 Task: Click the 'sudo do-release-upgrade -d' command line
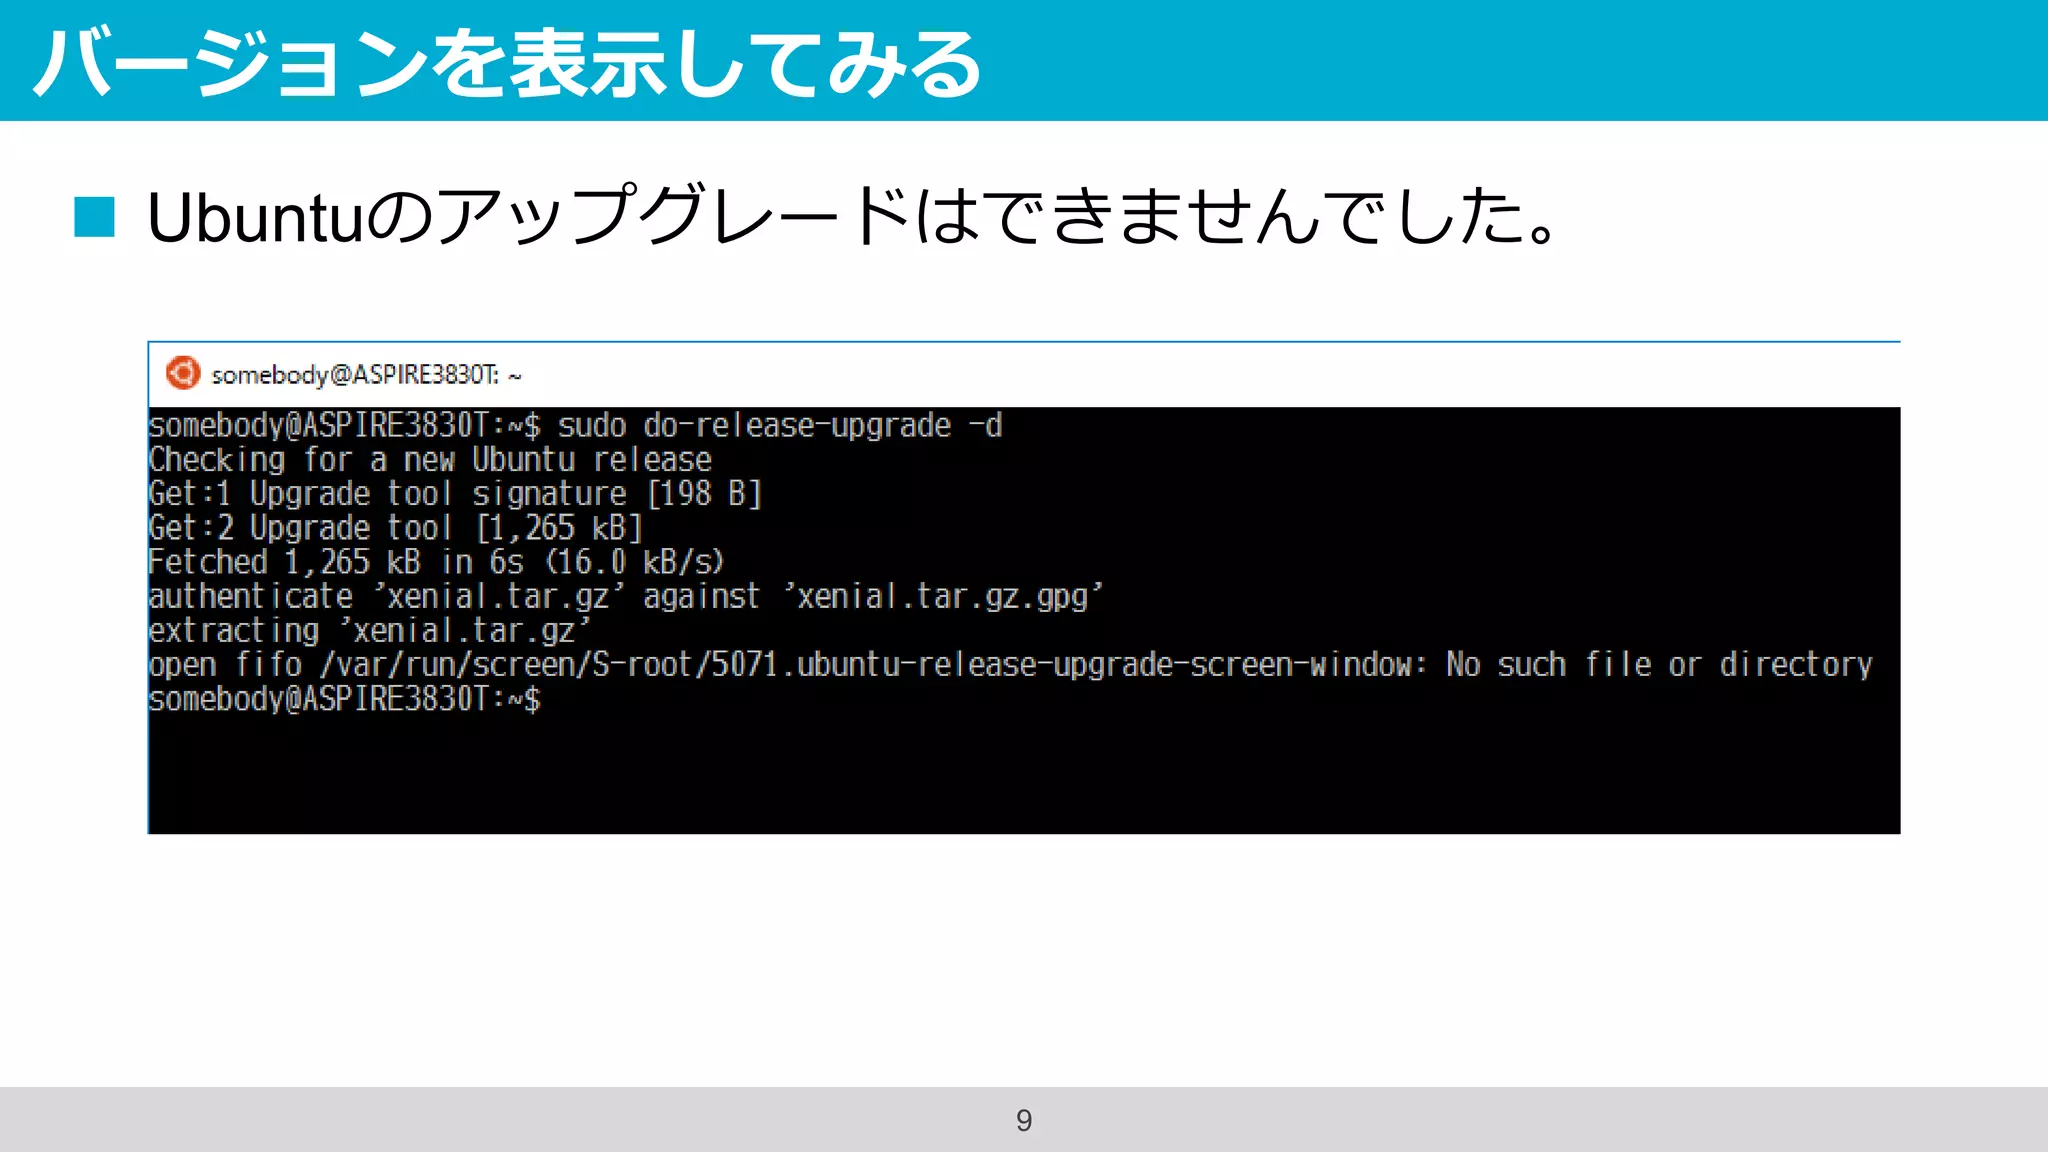[575, 426]
